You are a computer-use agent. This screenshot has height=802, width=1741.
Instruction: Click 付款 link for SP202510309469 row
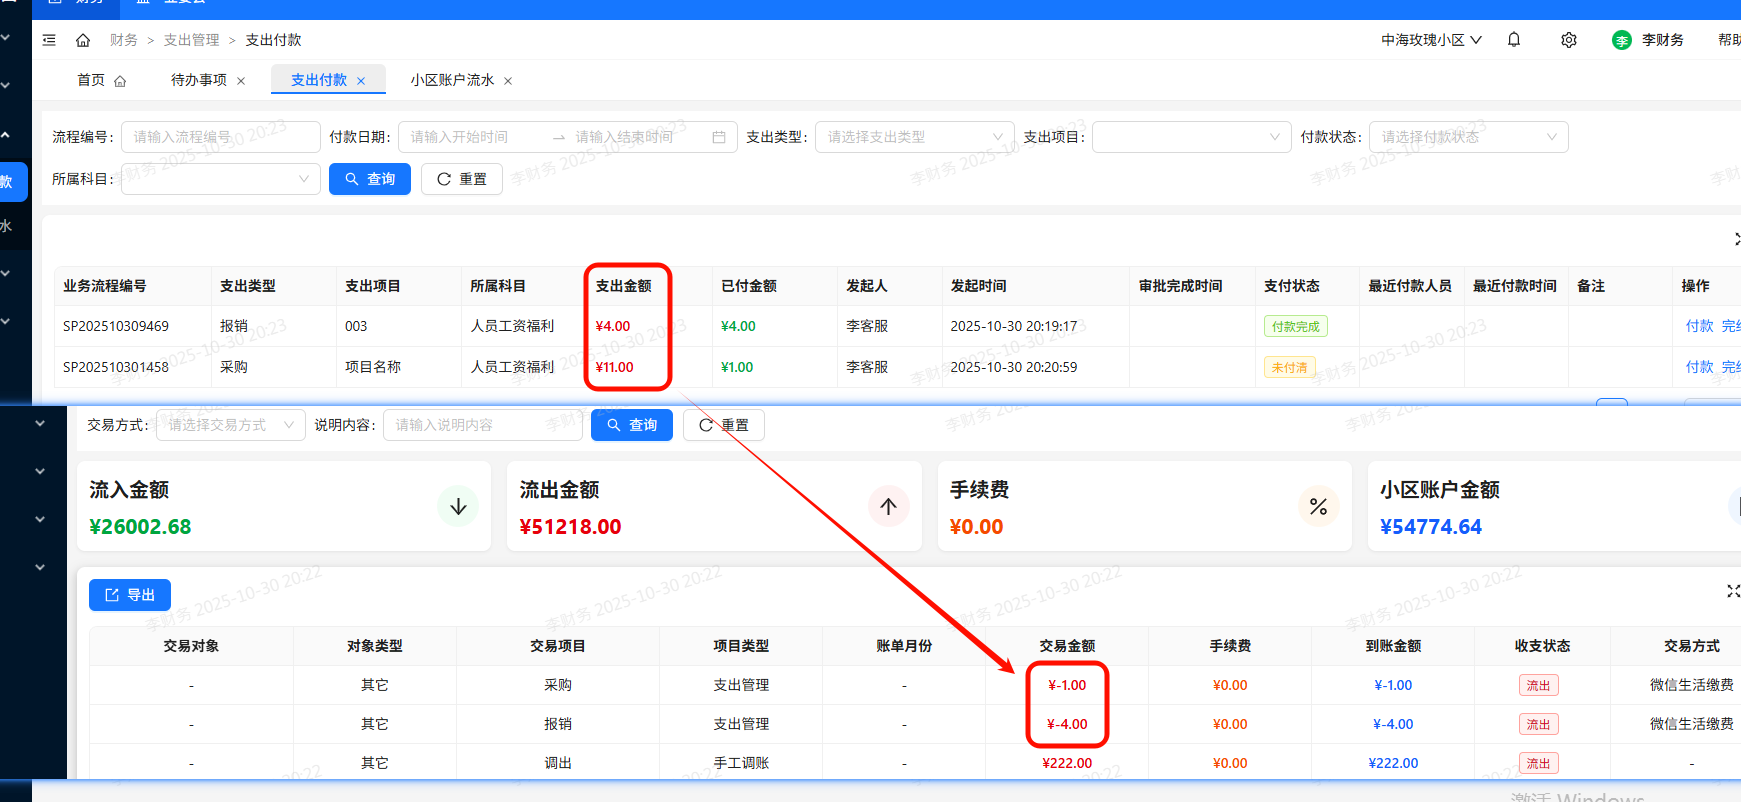coord(1699,326)
